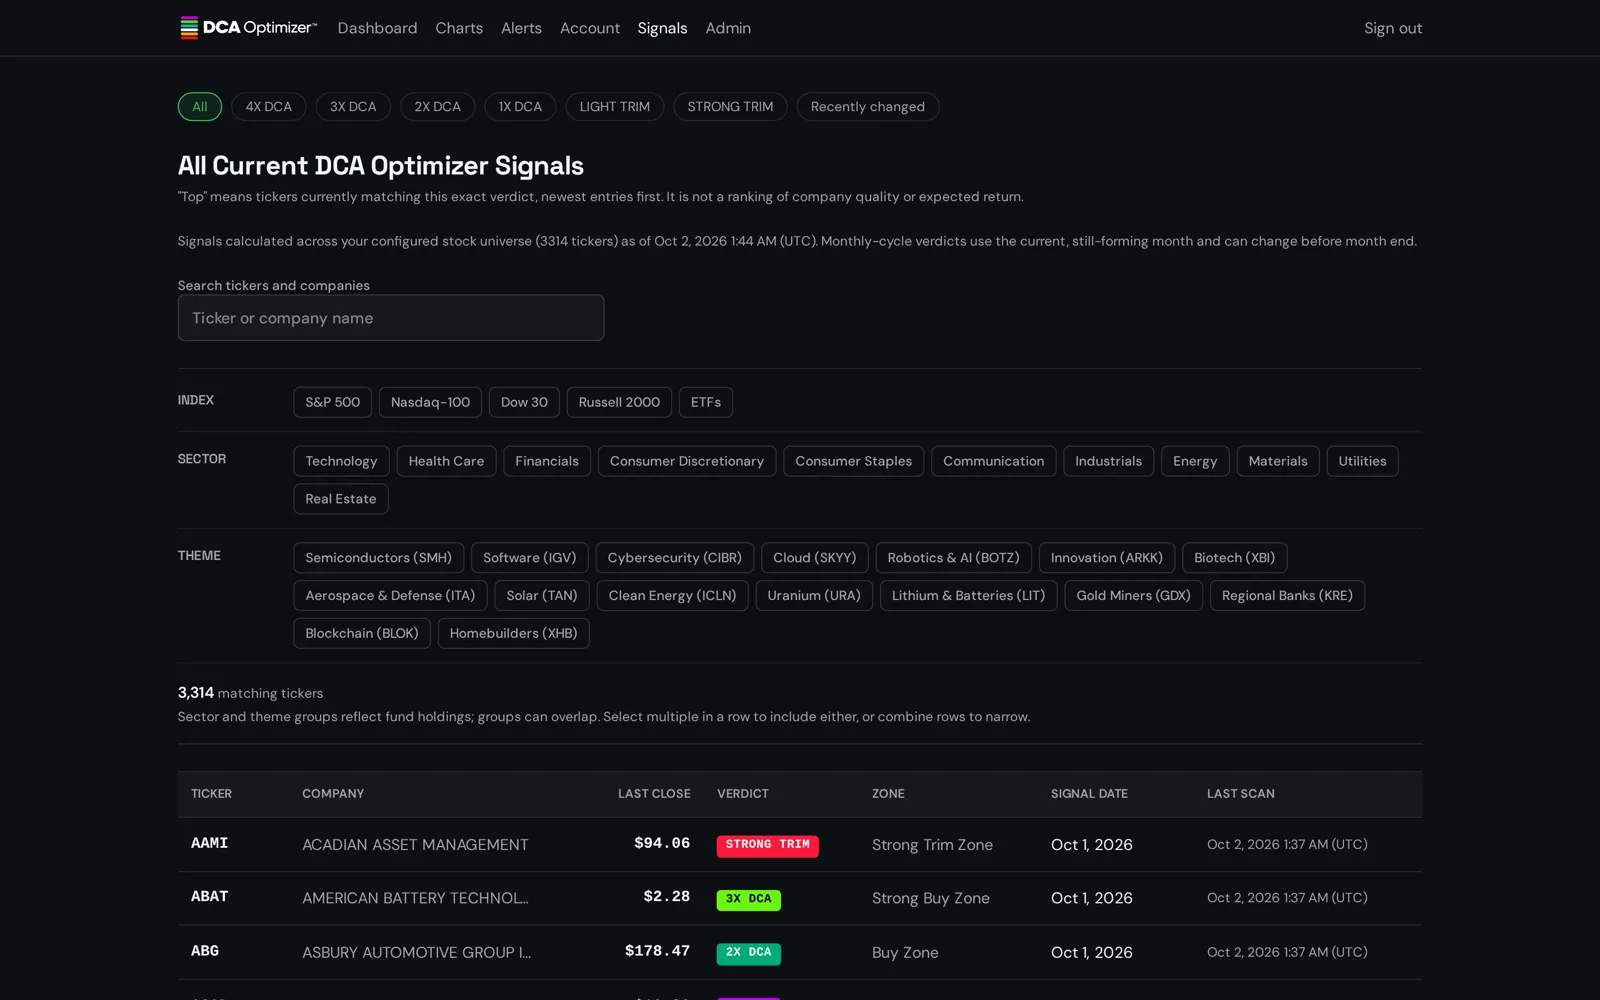Screen dimensions: 1600x1000
Task: Select the Real Estate sector filter
Action: [341, 499]
